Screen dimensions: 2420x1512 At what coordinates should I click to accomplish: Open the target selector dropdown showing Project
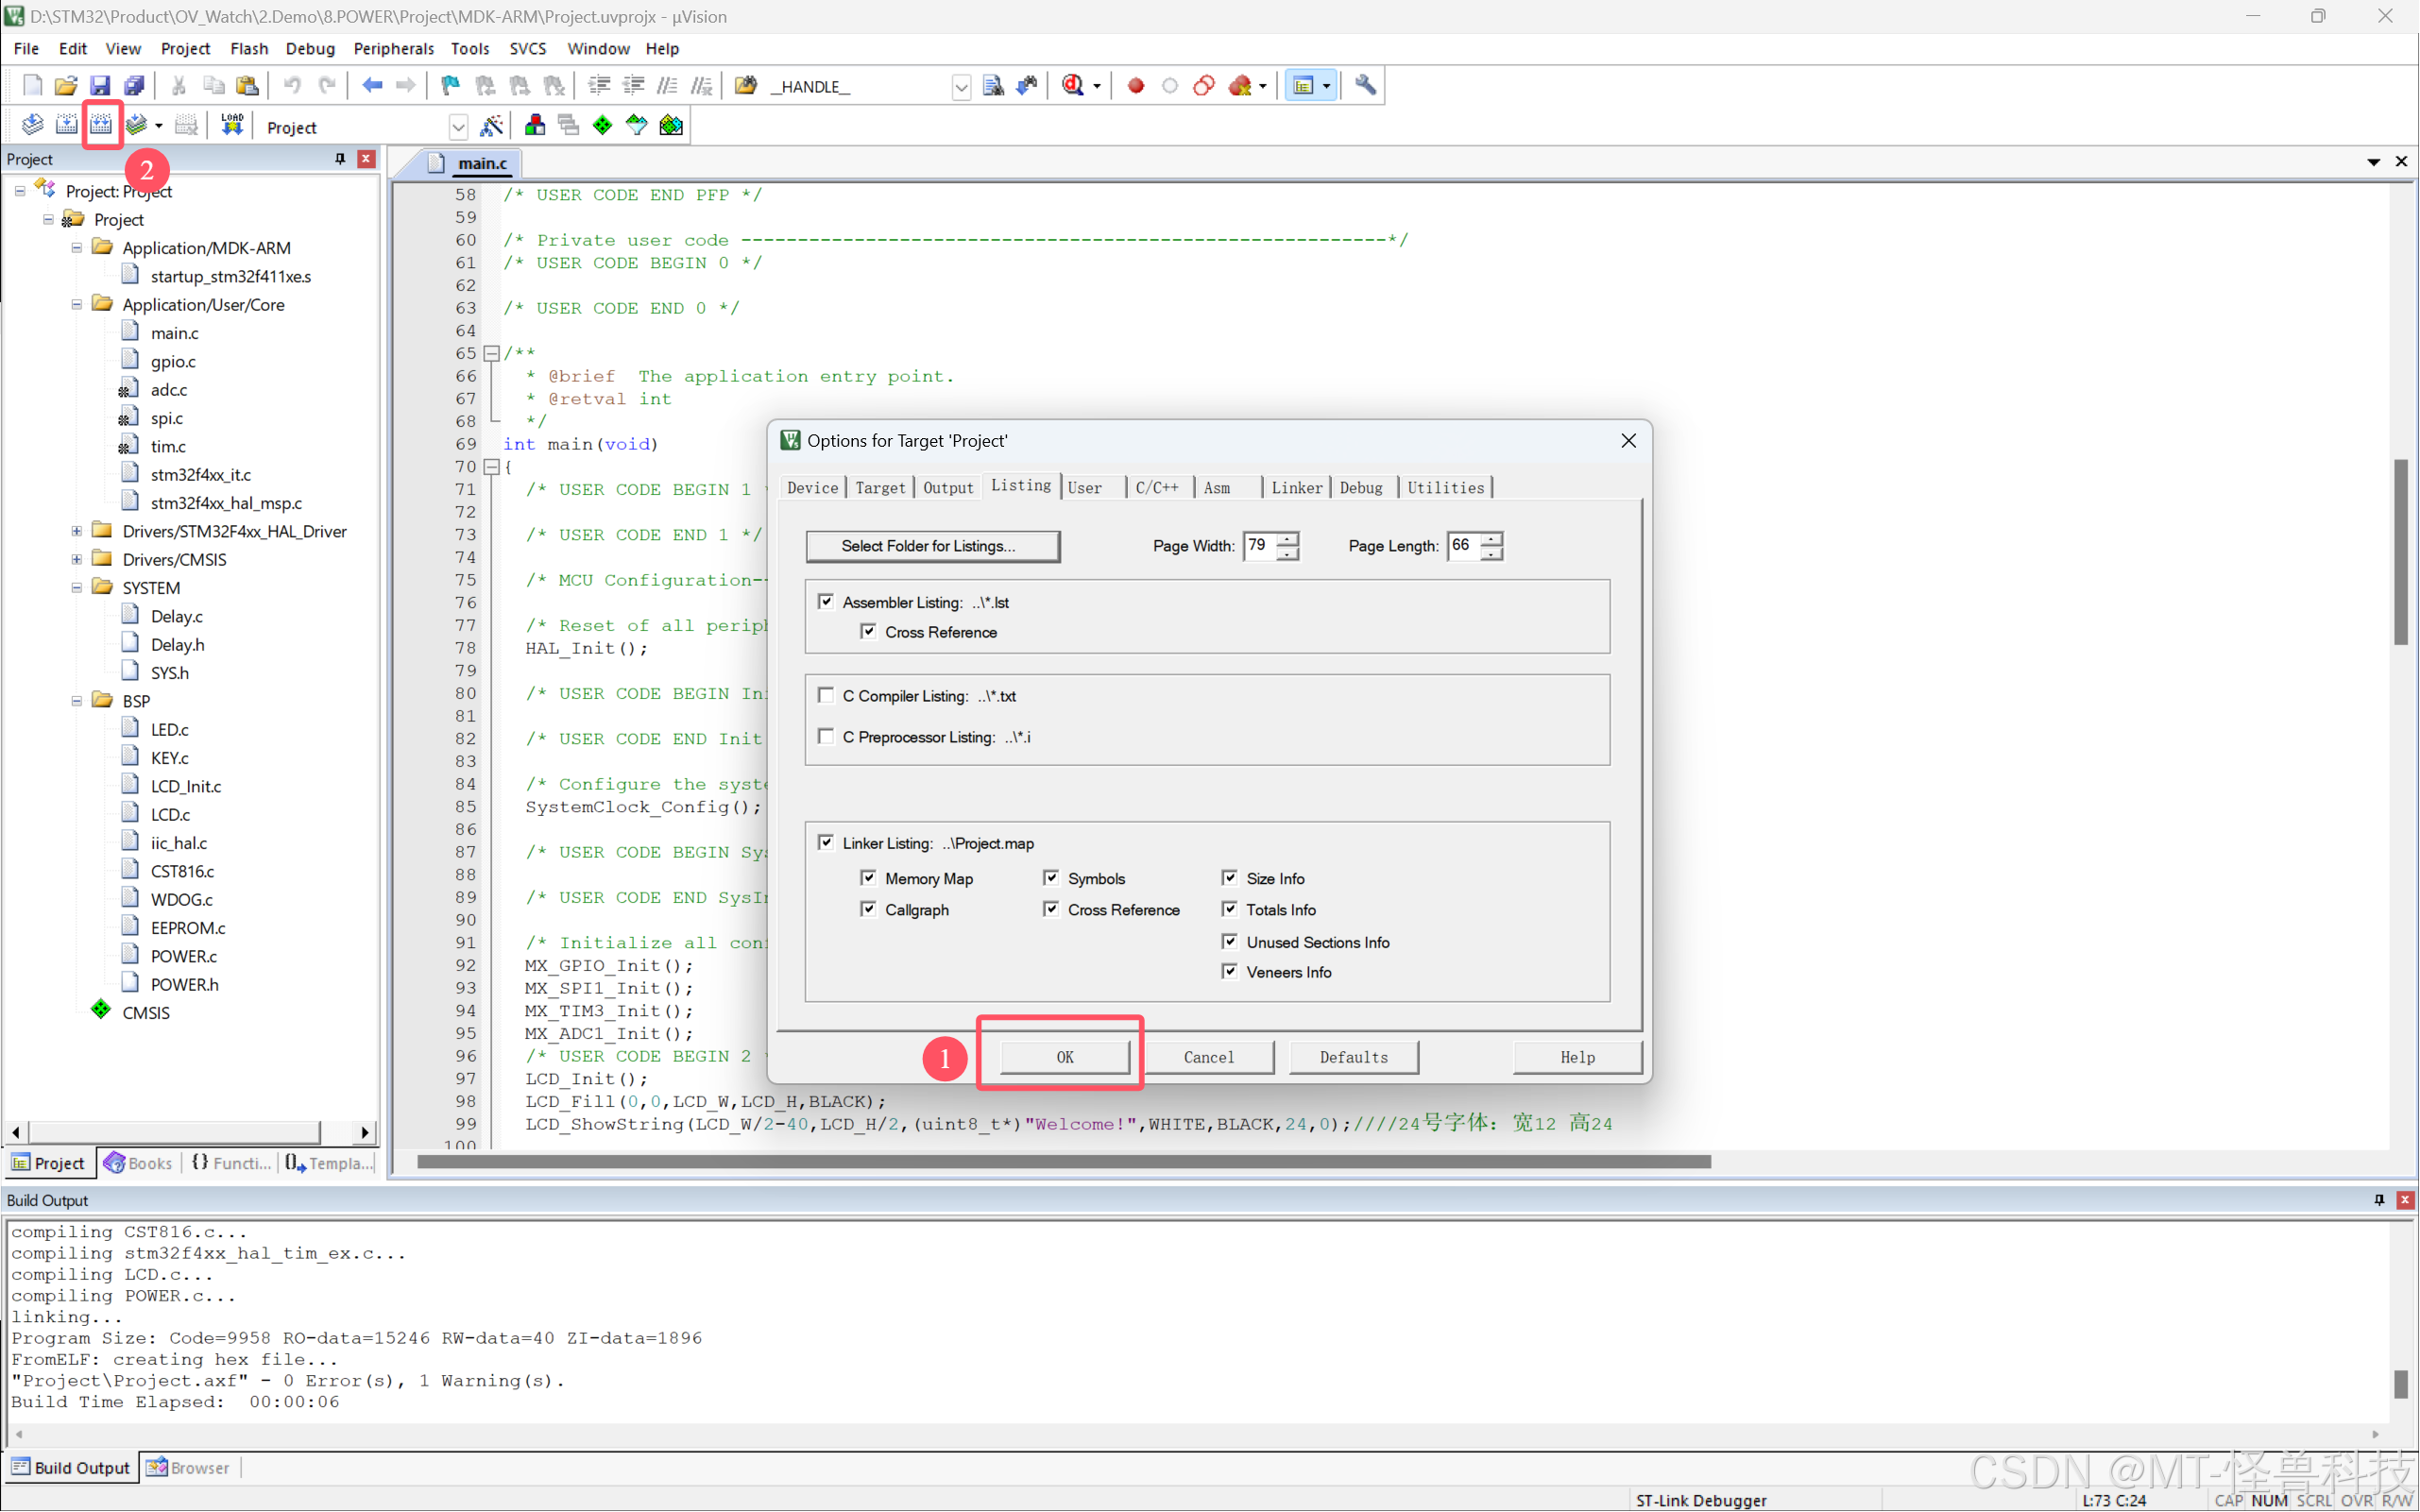click(x=458, y=127)
